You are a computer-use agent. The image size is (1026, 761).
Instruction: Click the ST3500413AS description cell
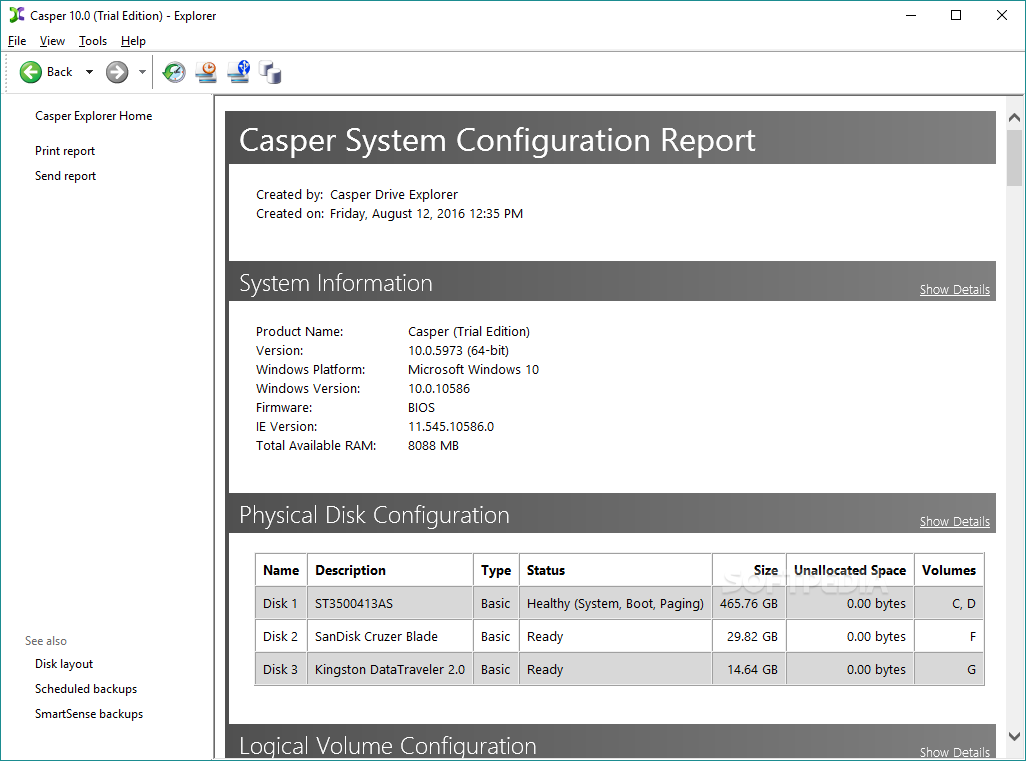[x=390, y=603]
